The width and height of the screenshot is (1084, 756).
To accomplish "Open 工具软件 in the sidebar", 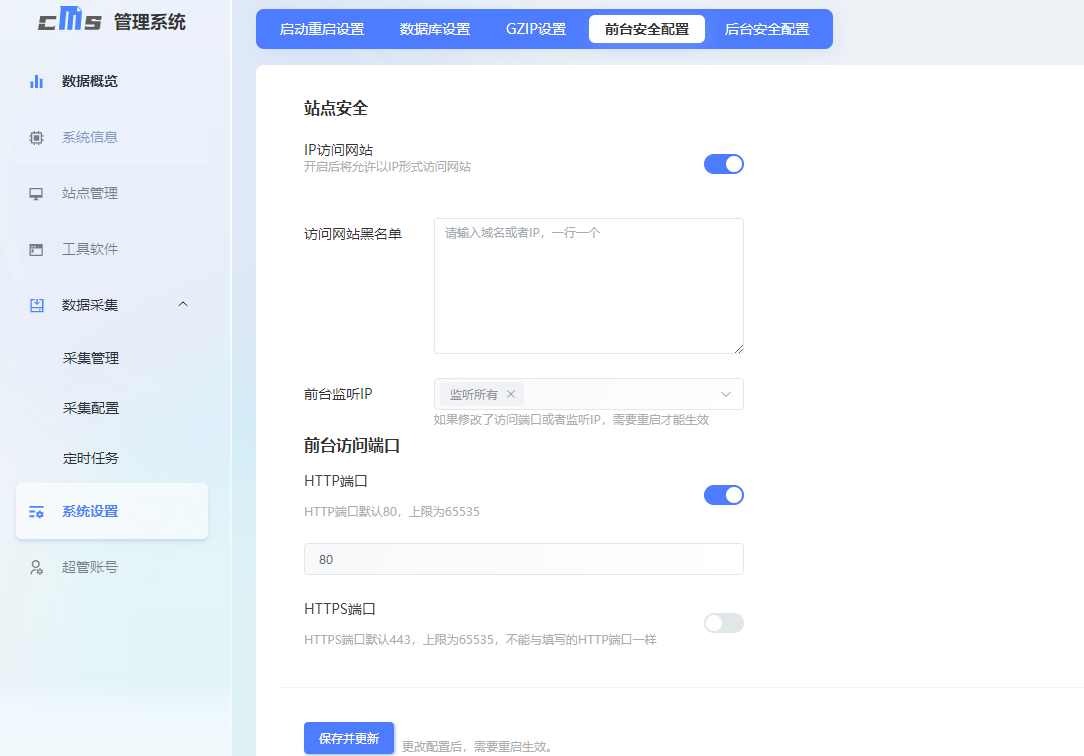I will click(90, 249).
